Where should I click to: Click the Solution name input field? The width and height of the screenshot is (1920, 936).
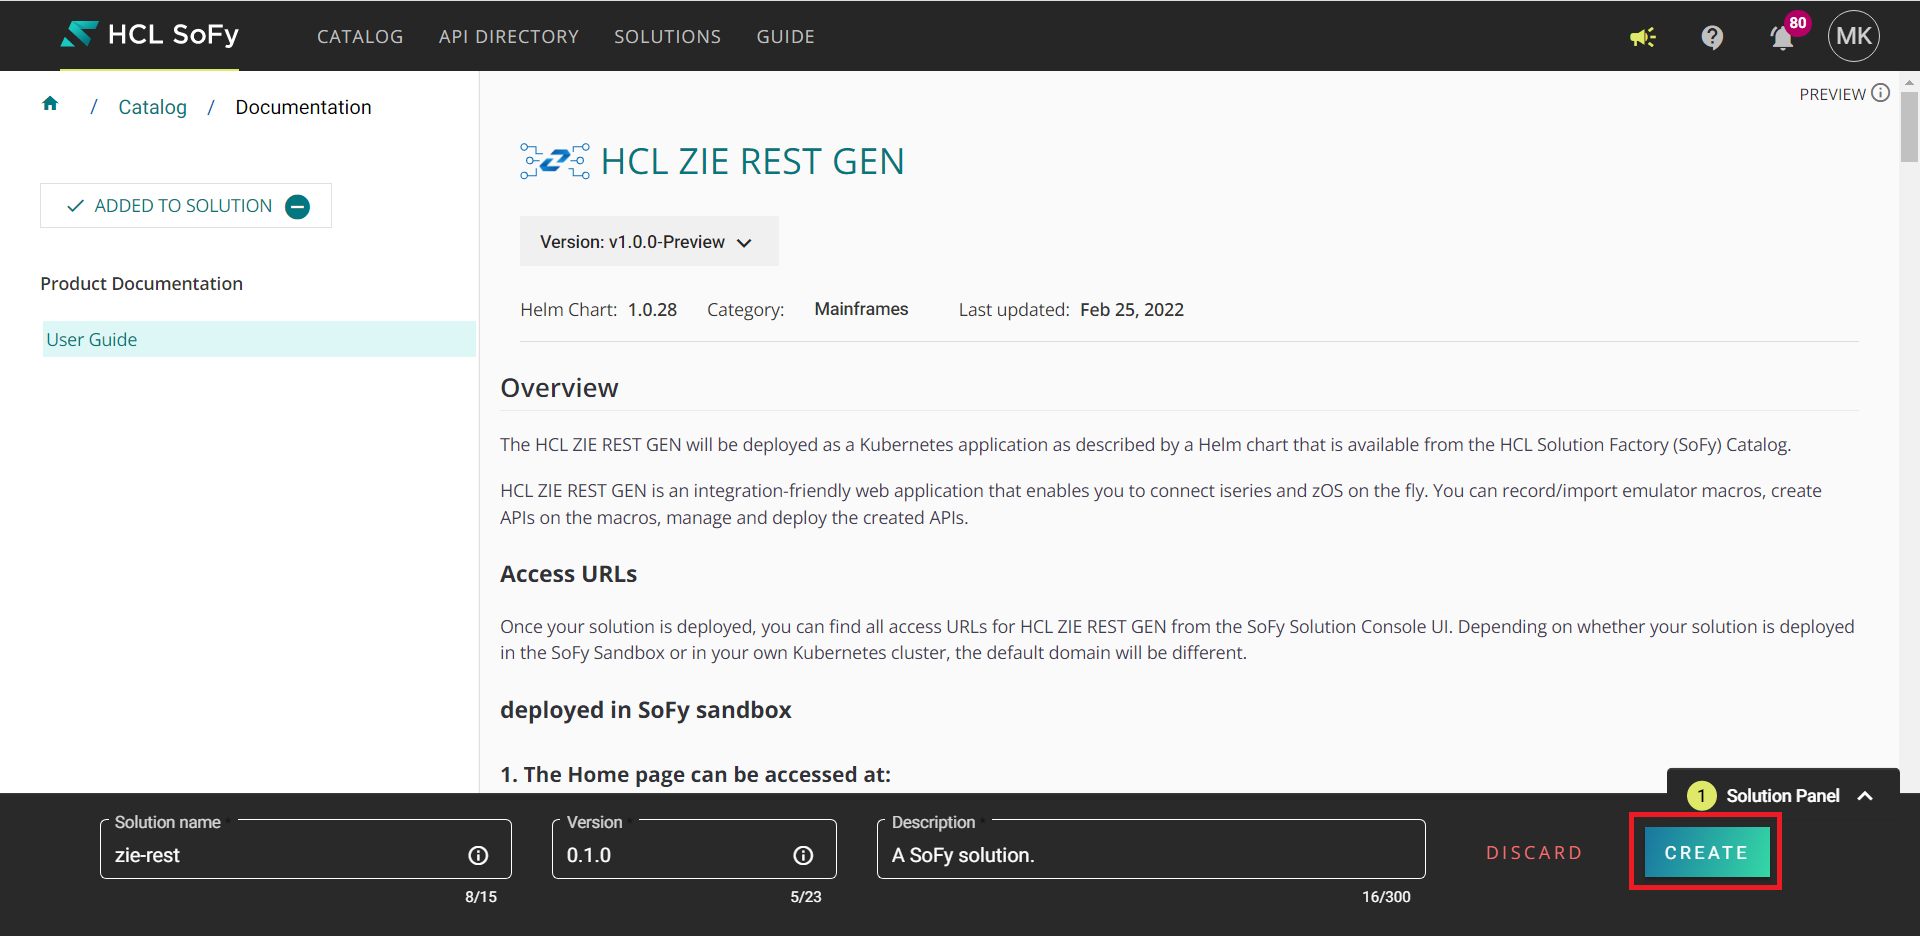pos(306,850)
